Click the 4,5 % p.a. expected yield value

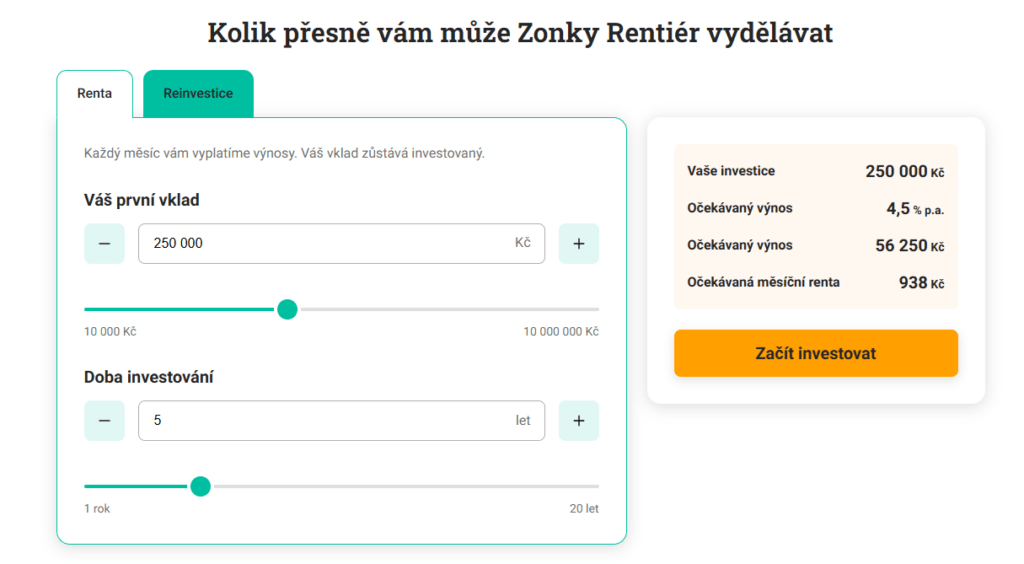(x=914, y=209)
